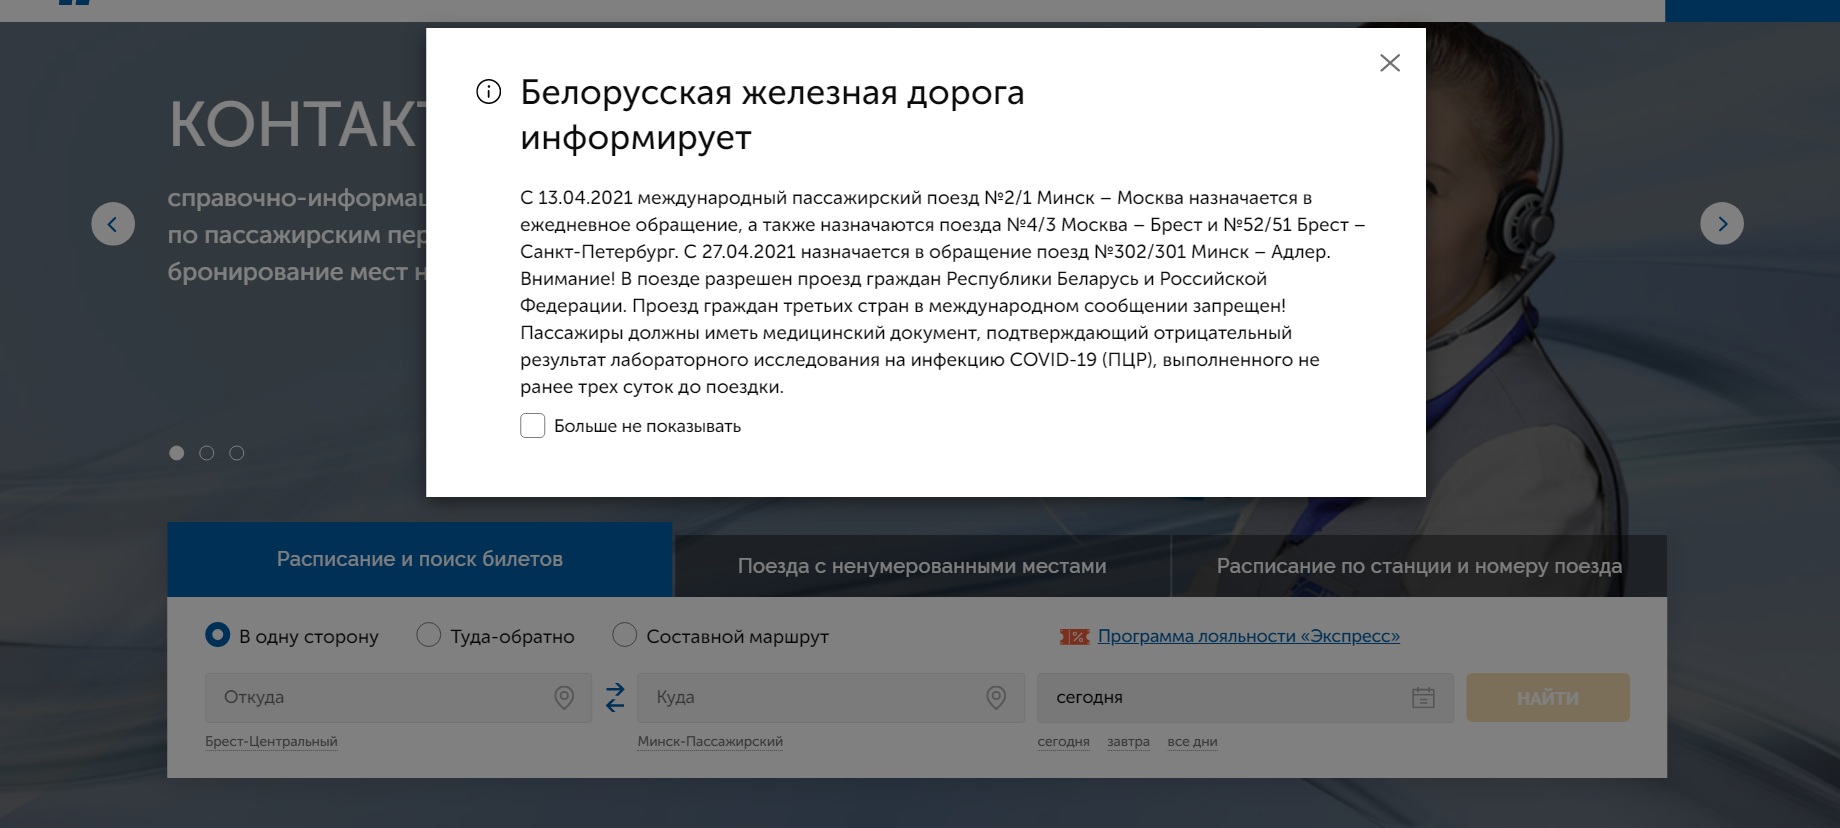Close the railway information popup

tap(1389, 63)
